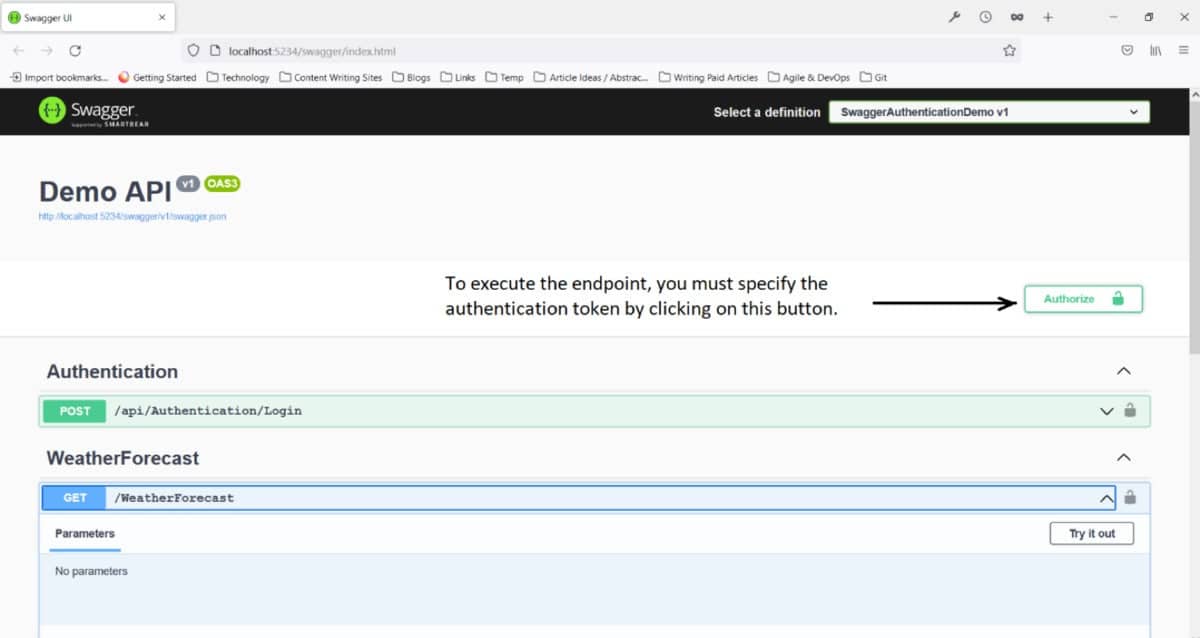This screenshot has width=1200, height=638.
Task: Click the URL address bar
Action: click(600, 50)
